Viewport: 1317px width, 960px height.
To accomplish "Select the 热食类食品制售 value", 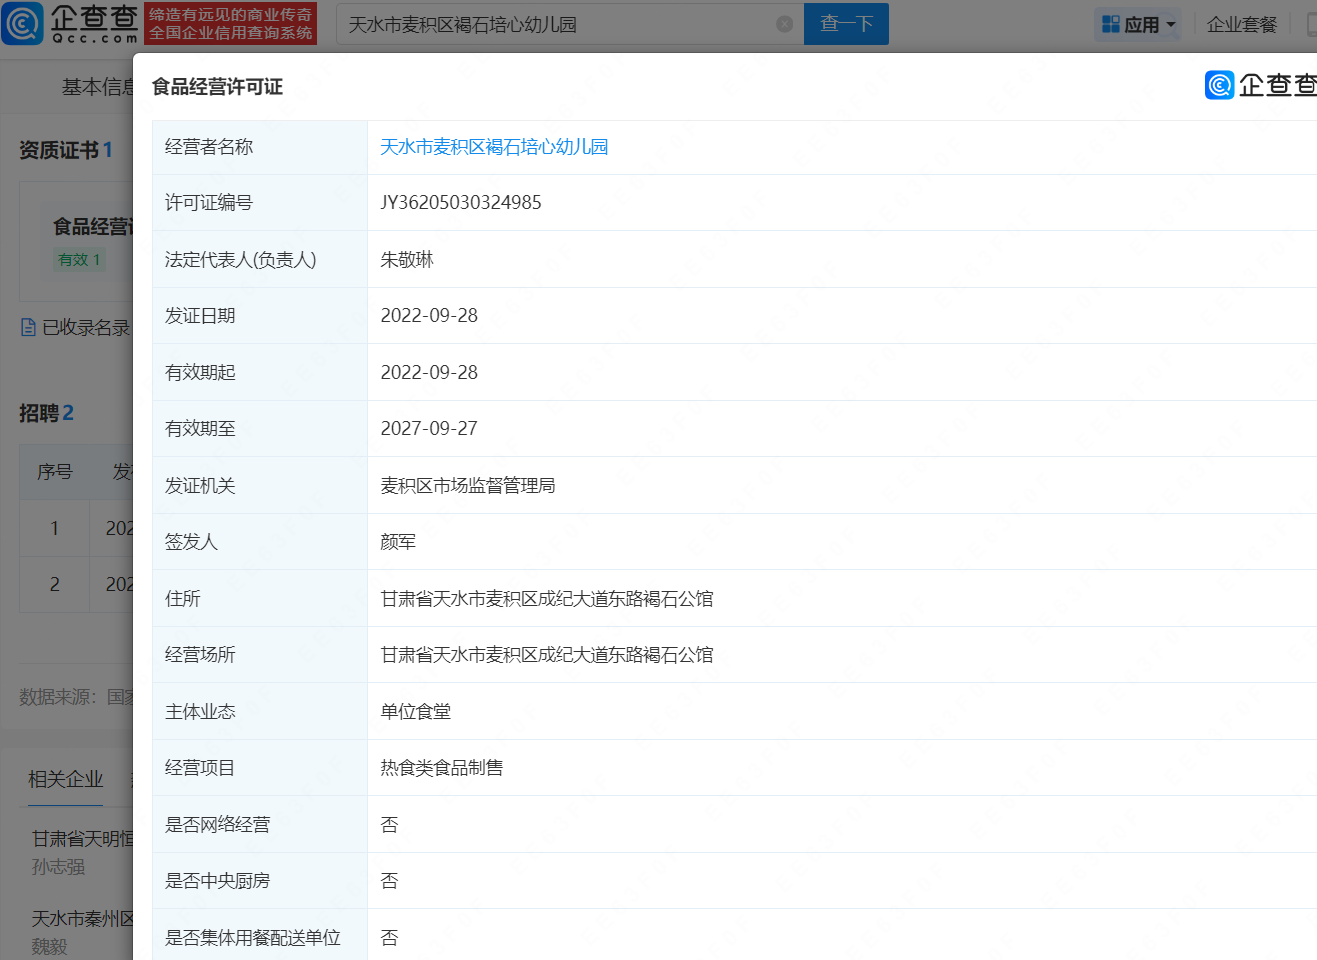I will tap(442, 768).
